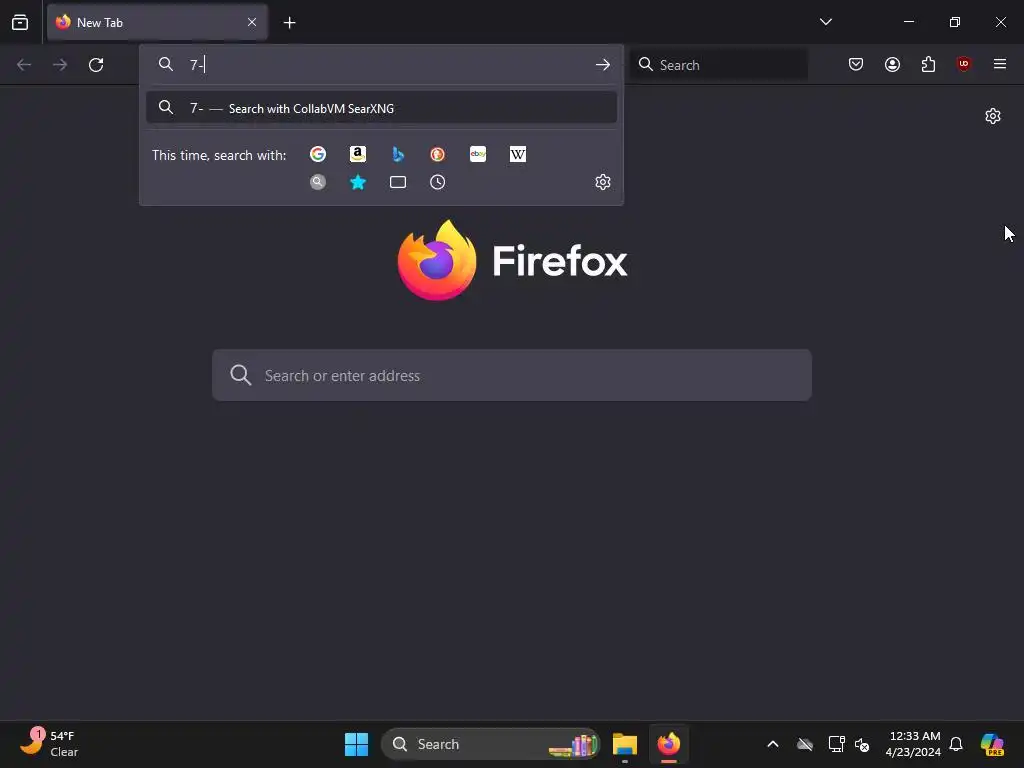
Task: Launch Copilot preview from taskbar
Action: 992,744
